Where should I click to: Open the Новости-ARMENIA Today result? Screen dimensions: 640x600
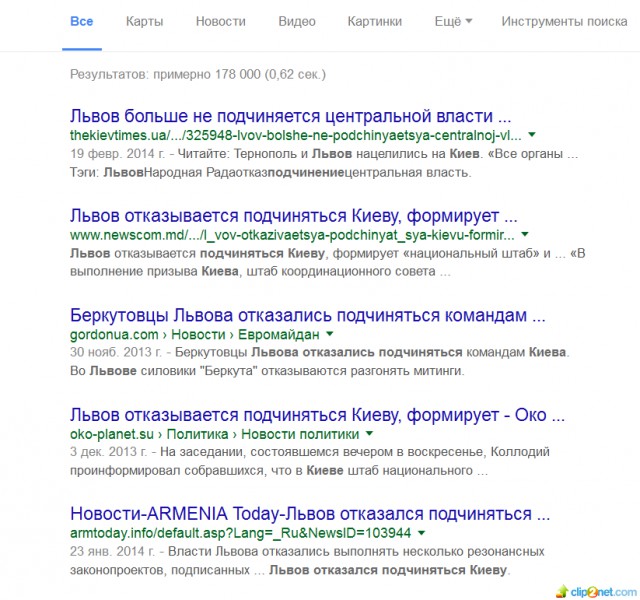(310, 514)
